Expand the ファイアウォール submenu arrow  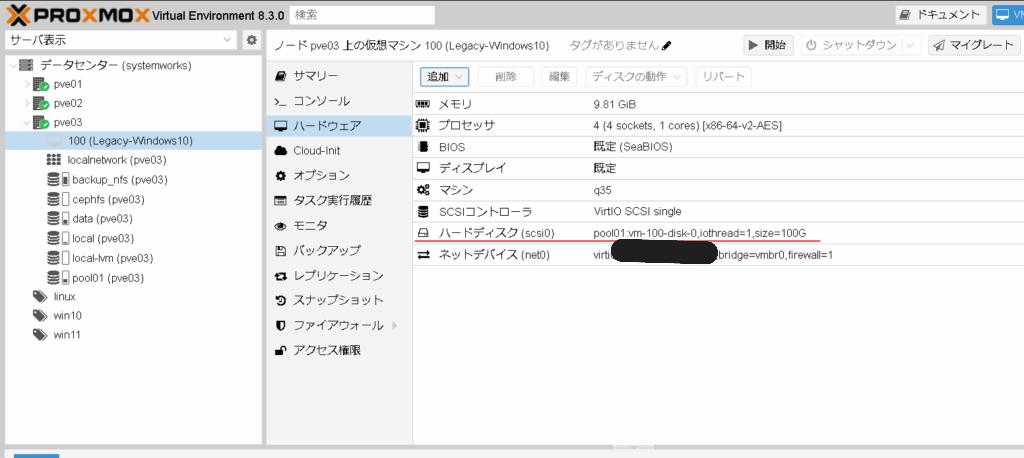click(394, 325)
